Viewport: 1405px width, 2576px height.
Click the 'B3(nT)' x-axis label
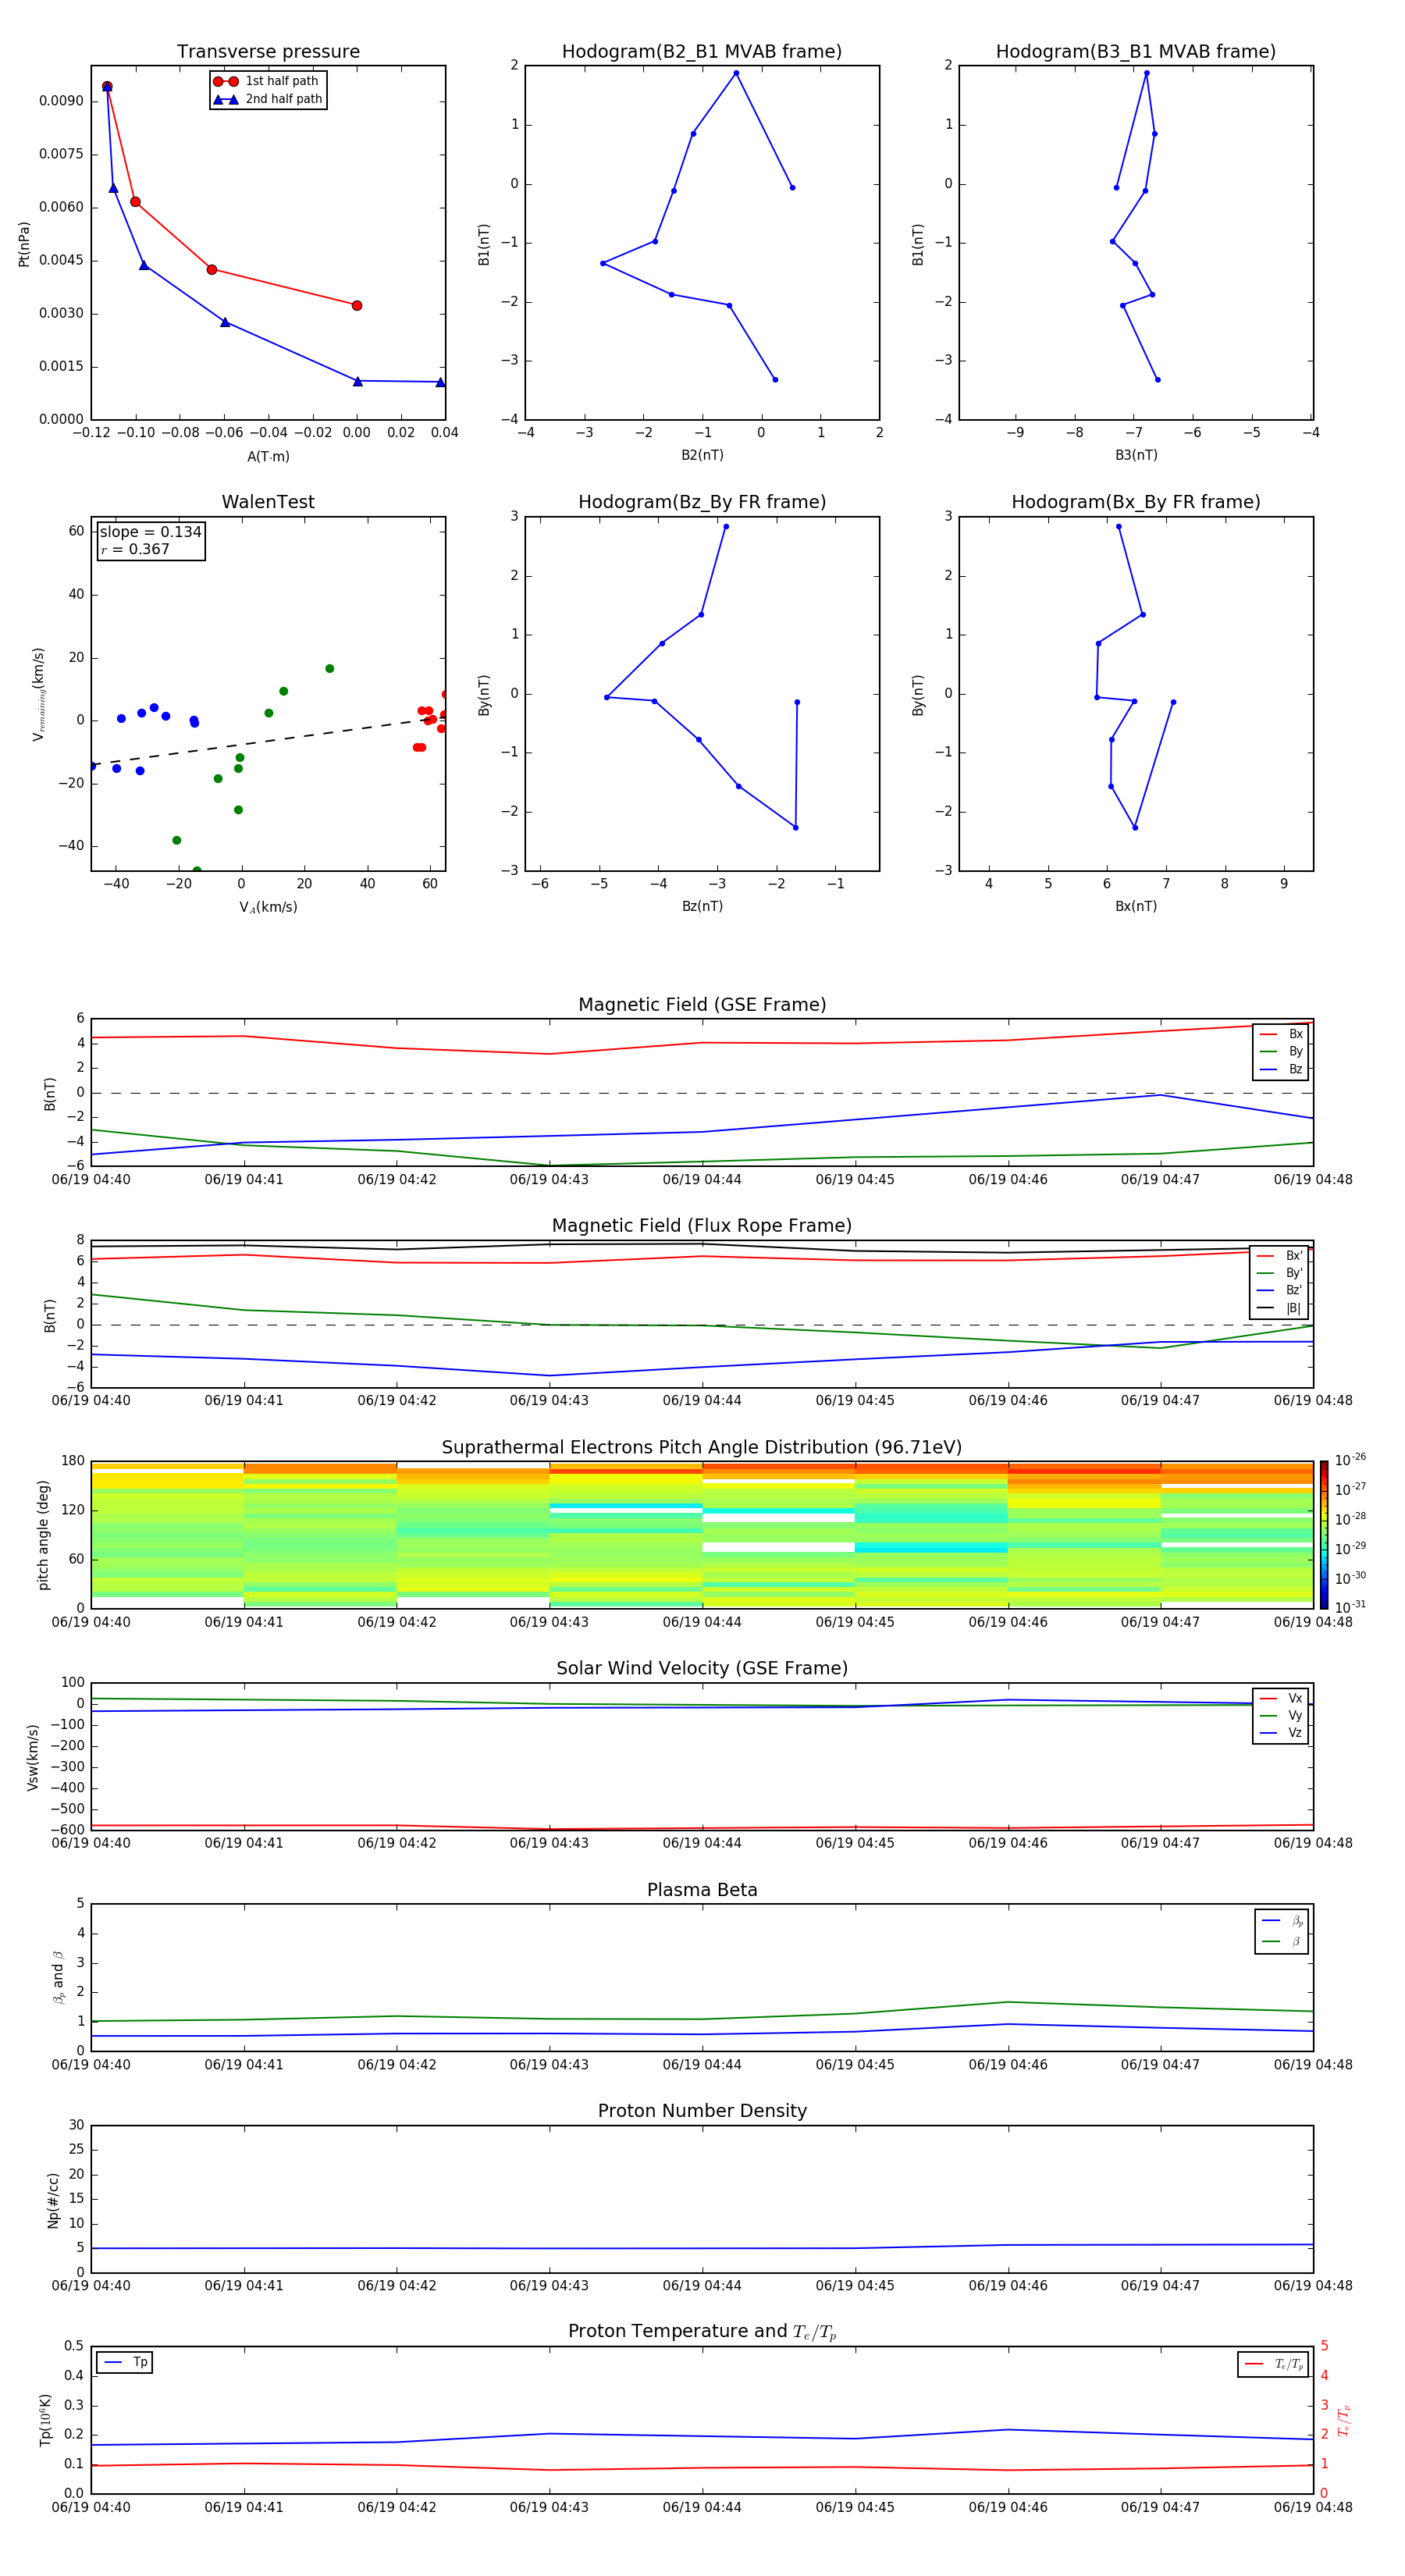click(x=1136, y=455)
